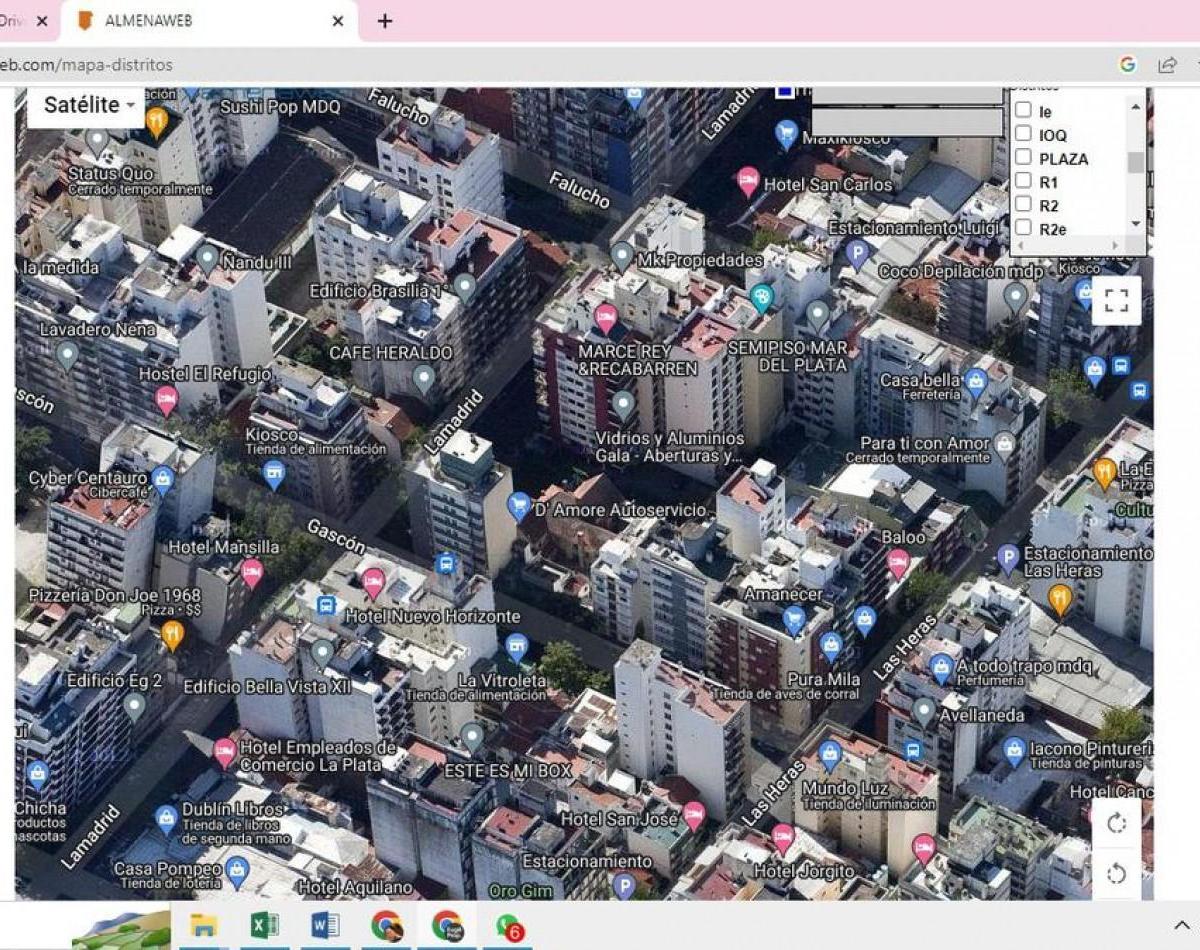Click the district list scroll up arrow
The image size is (1200, 950).
click(x=1135, y=106)
